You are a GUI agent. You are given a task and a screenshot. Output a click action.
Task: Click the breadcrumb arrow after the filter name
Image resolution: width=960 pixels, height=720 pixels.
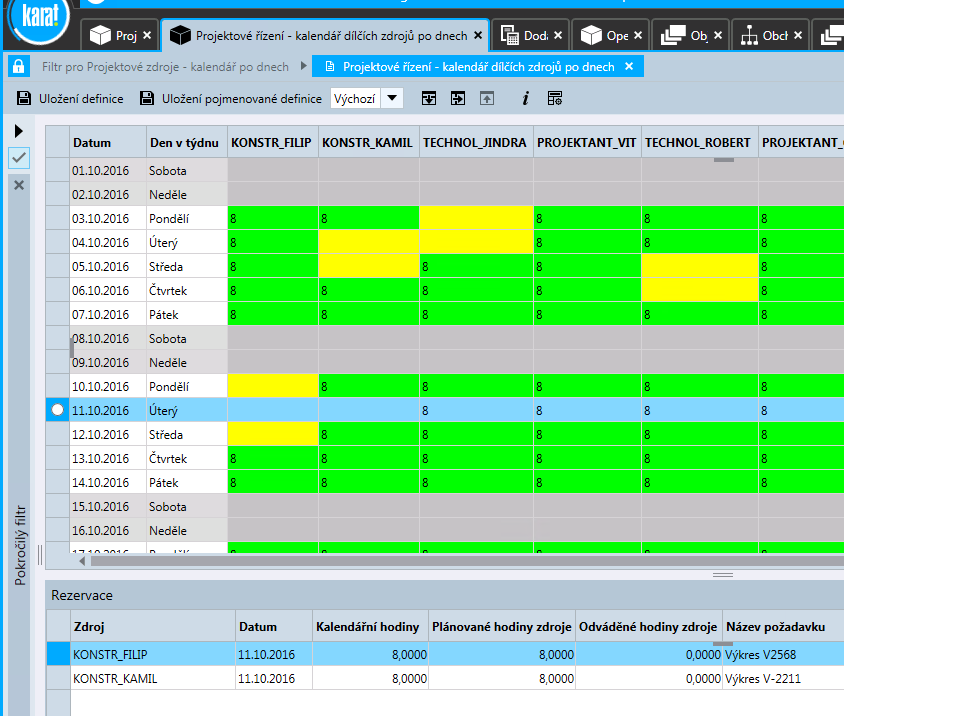tap(303, 66)
